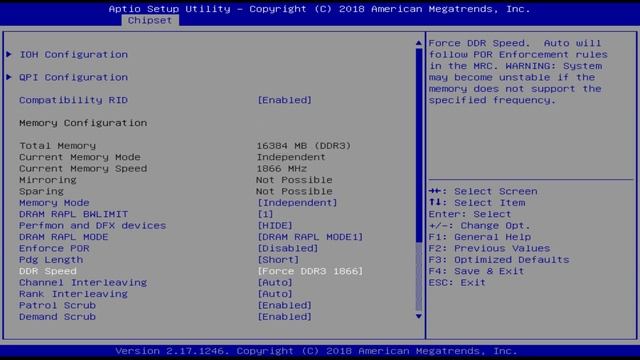Select the Memory Mode option
640x360 pixels.
54,203
